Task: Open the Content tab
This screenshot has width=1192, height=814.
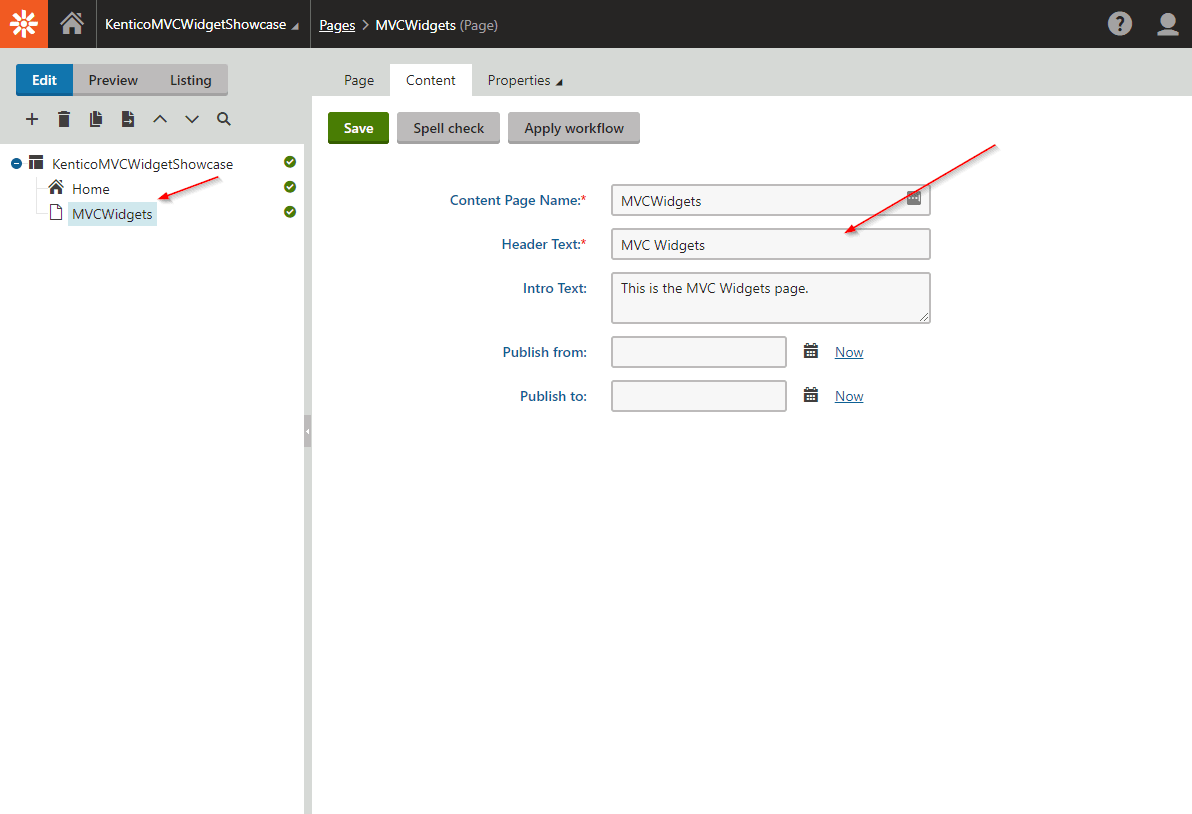Action: coord(430,80)
